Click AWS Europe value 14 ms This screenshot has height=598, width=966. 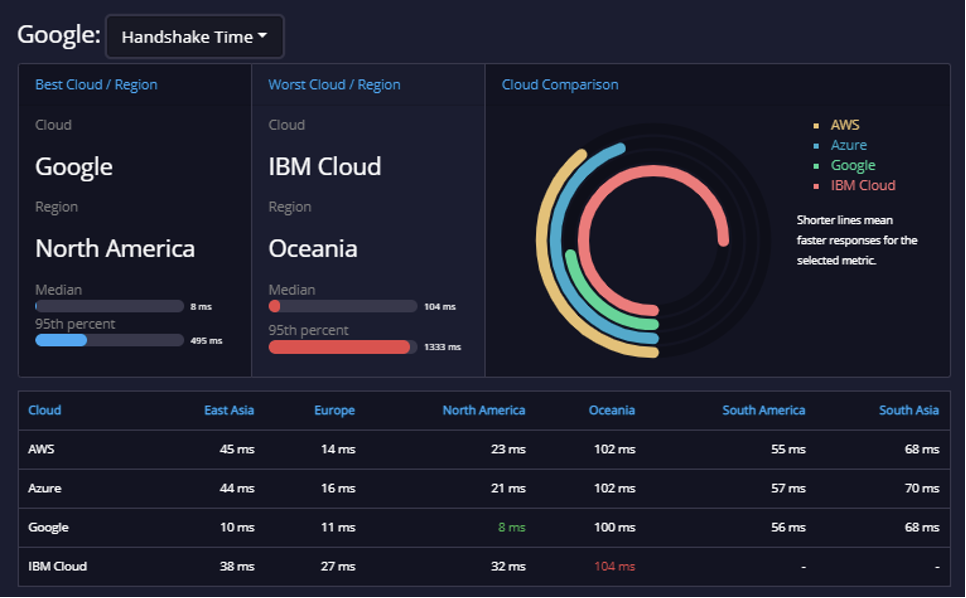coord(338,450)
